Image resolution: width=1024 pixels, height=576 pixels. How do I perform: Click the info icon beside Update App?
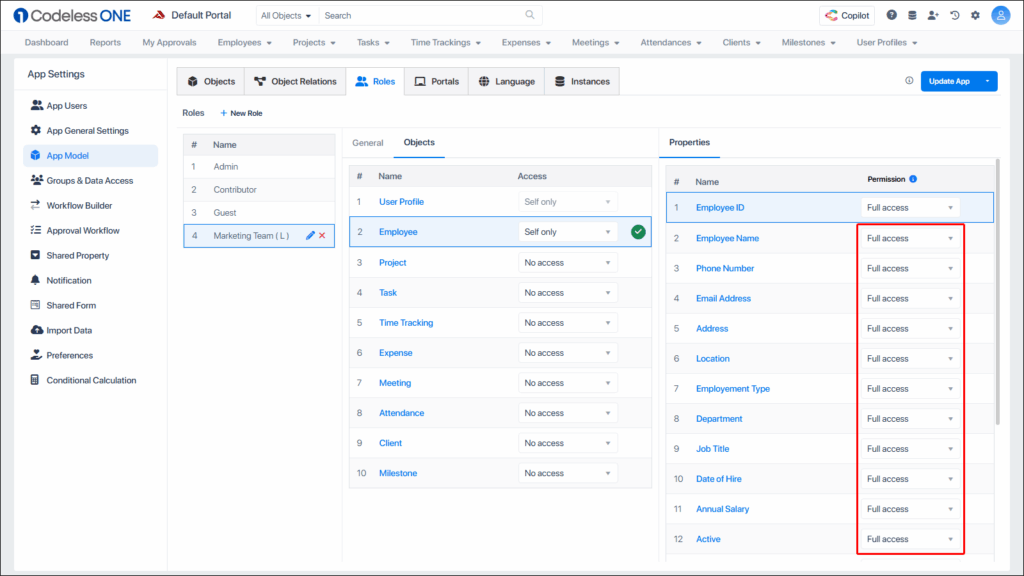(909, 80)
